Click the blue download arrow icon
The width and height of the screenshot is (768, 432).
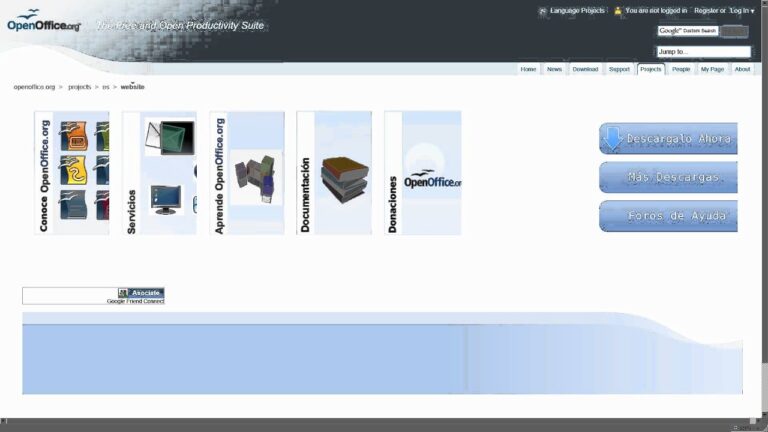pyautogui.click(x=613, y=139)
